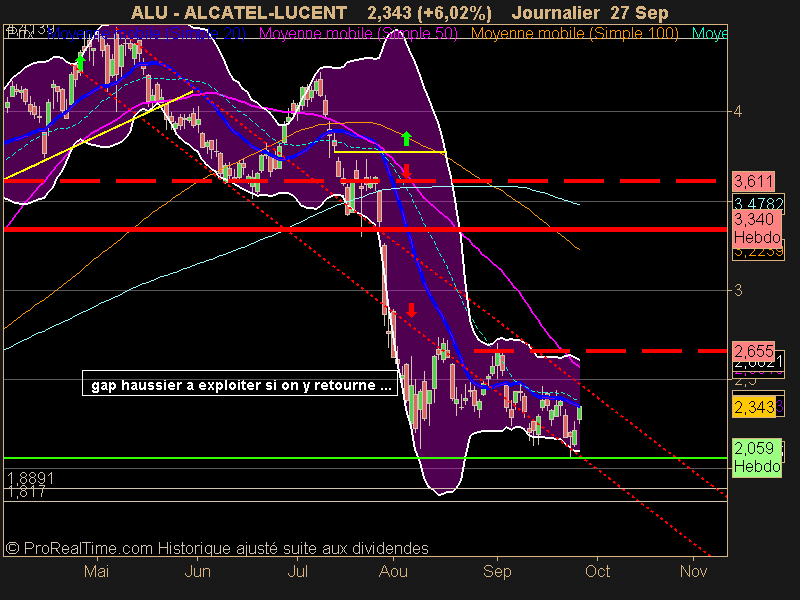
Task: Click the 'Moyenne mobile (Simple 50)' legend label
Action: pyautogui.click(x=358, y=34)
